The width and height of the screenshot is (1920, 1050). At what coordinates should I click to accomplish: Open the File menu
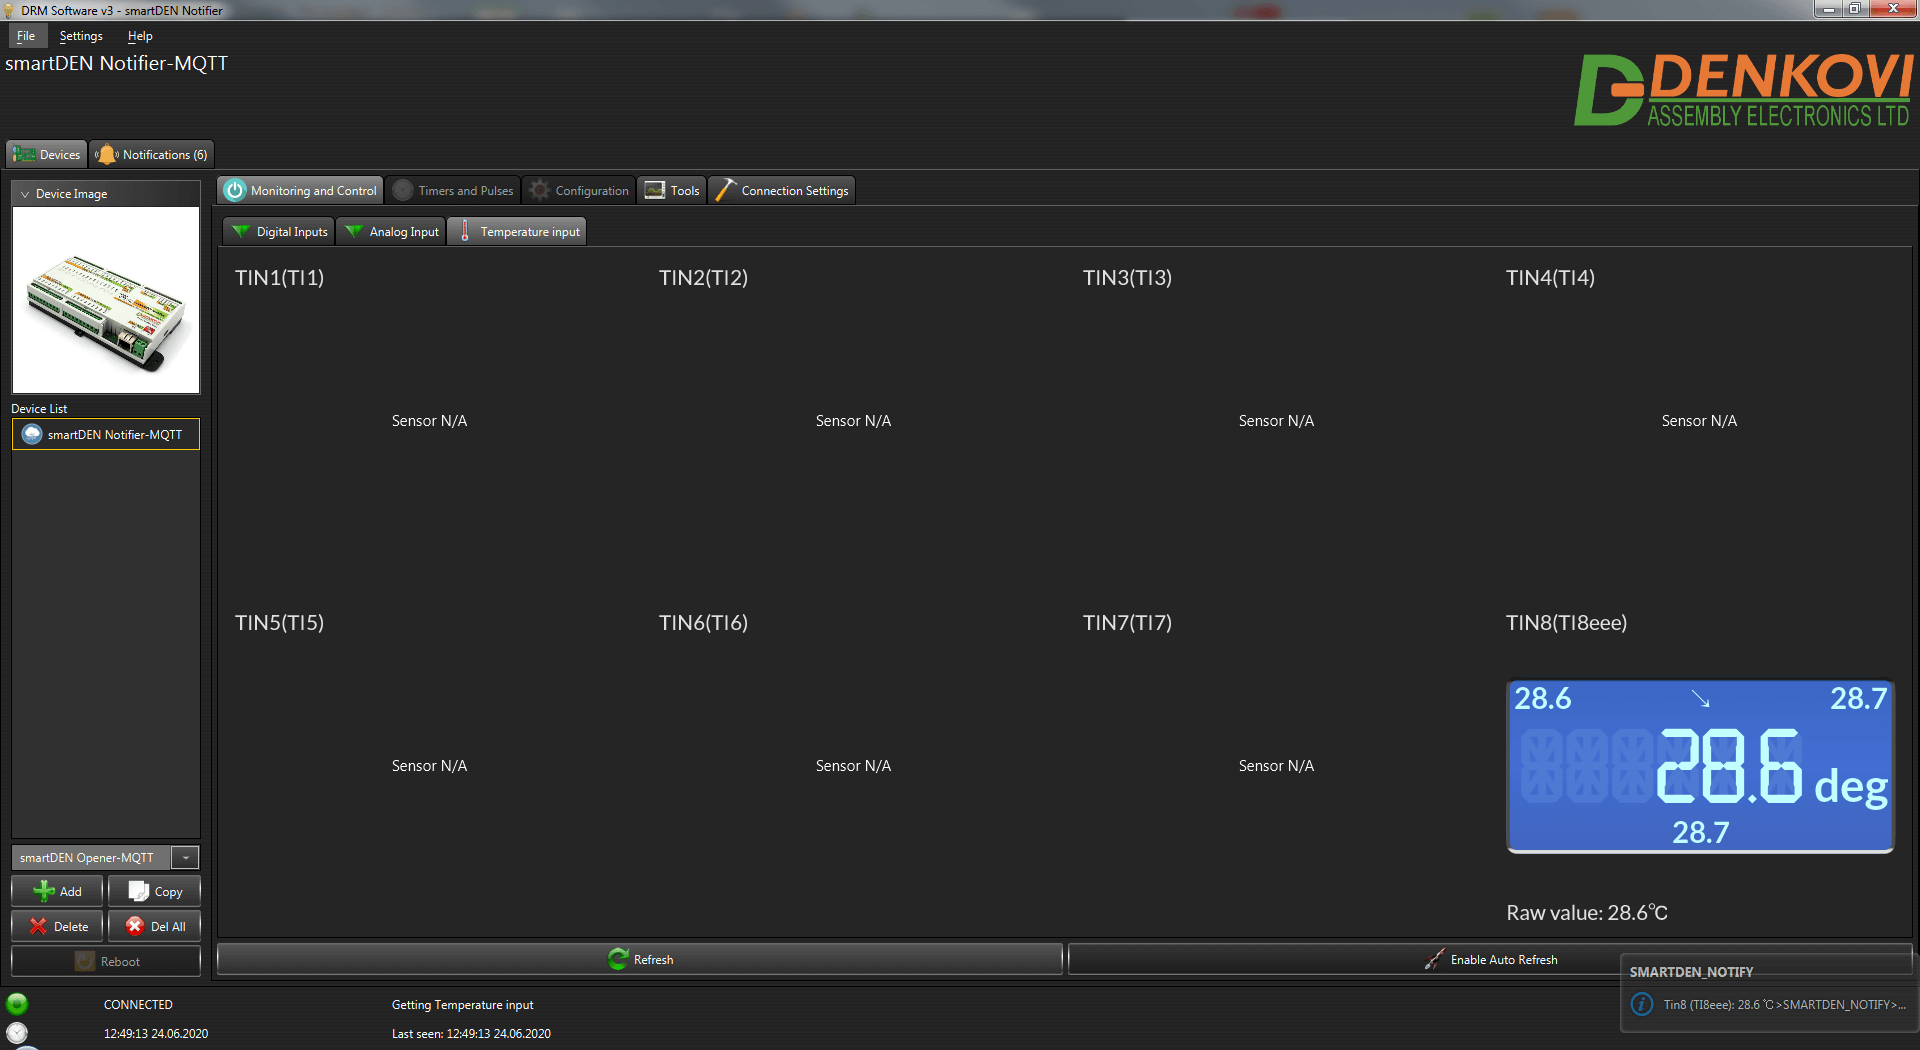[26, 36]
